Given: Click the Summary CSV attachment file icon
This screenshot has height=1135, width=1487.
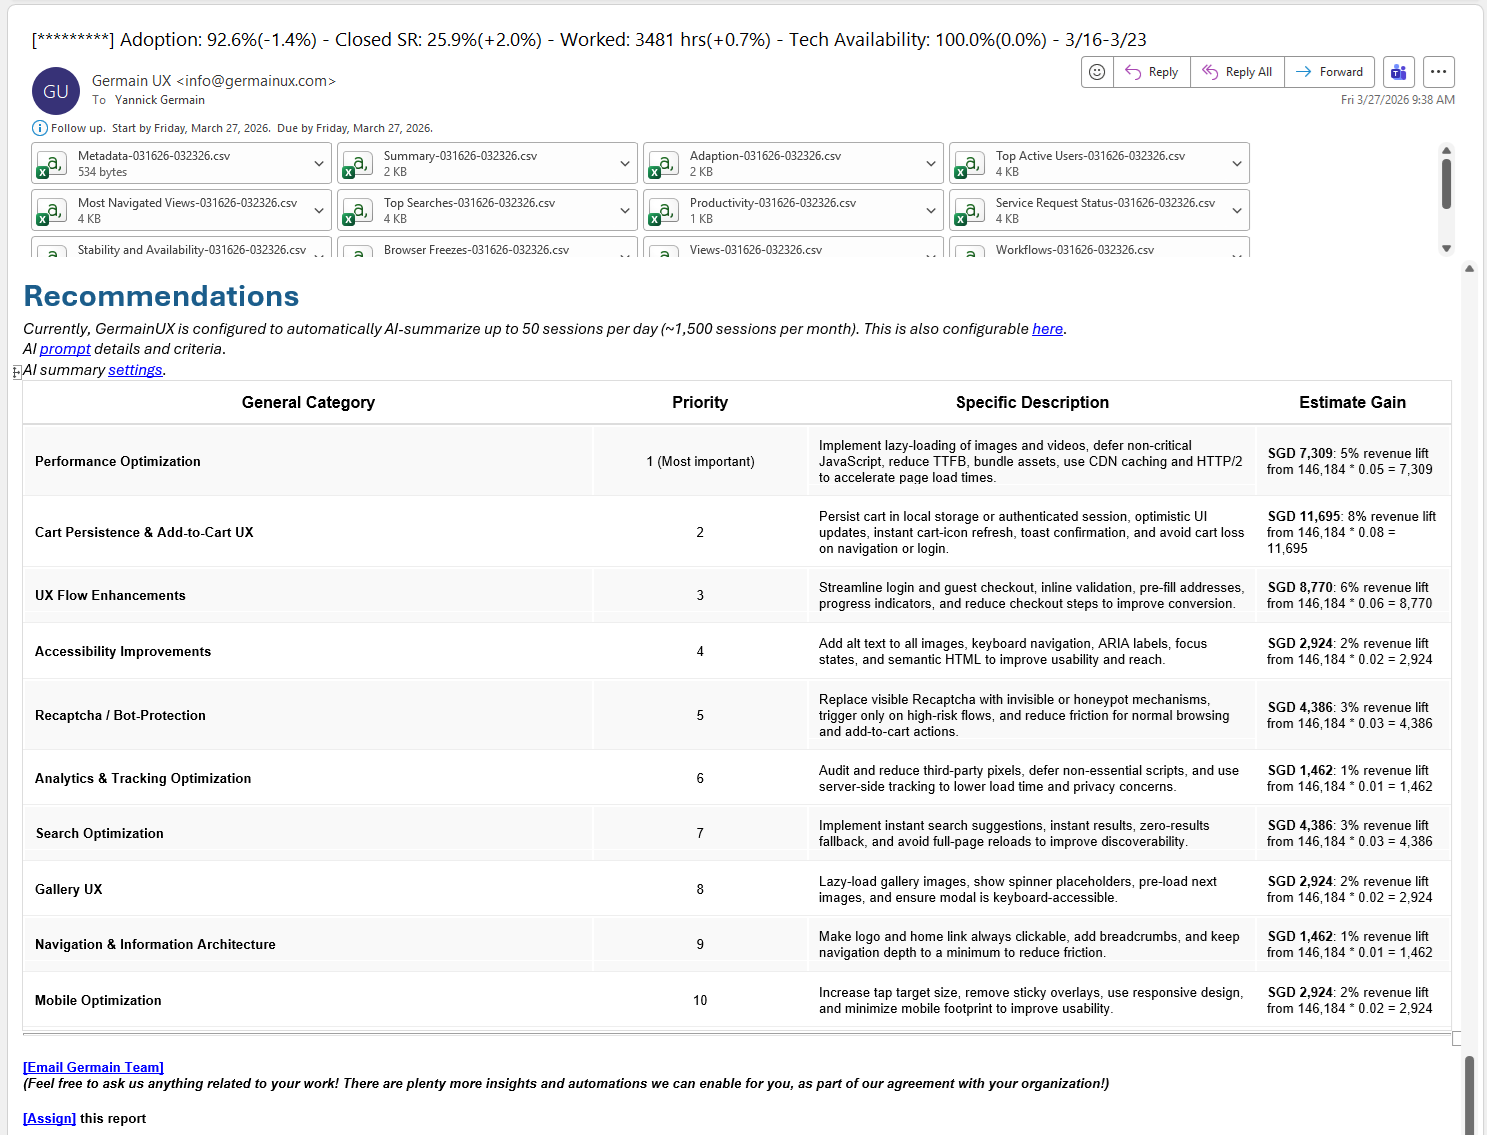Looking at the screenshot, I should [x=357, y=164].
